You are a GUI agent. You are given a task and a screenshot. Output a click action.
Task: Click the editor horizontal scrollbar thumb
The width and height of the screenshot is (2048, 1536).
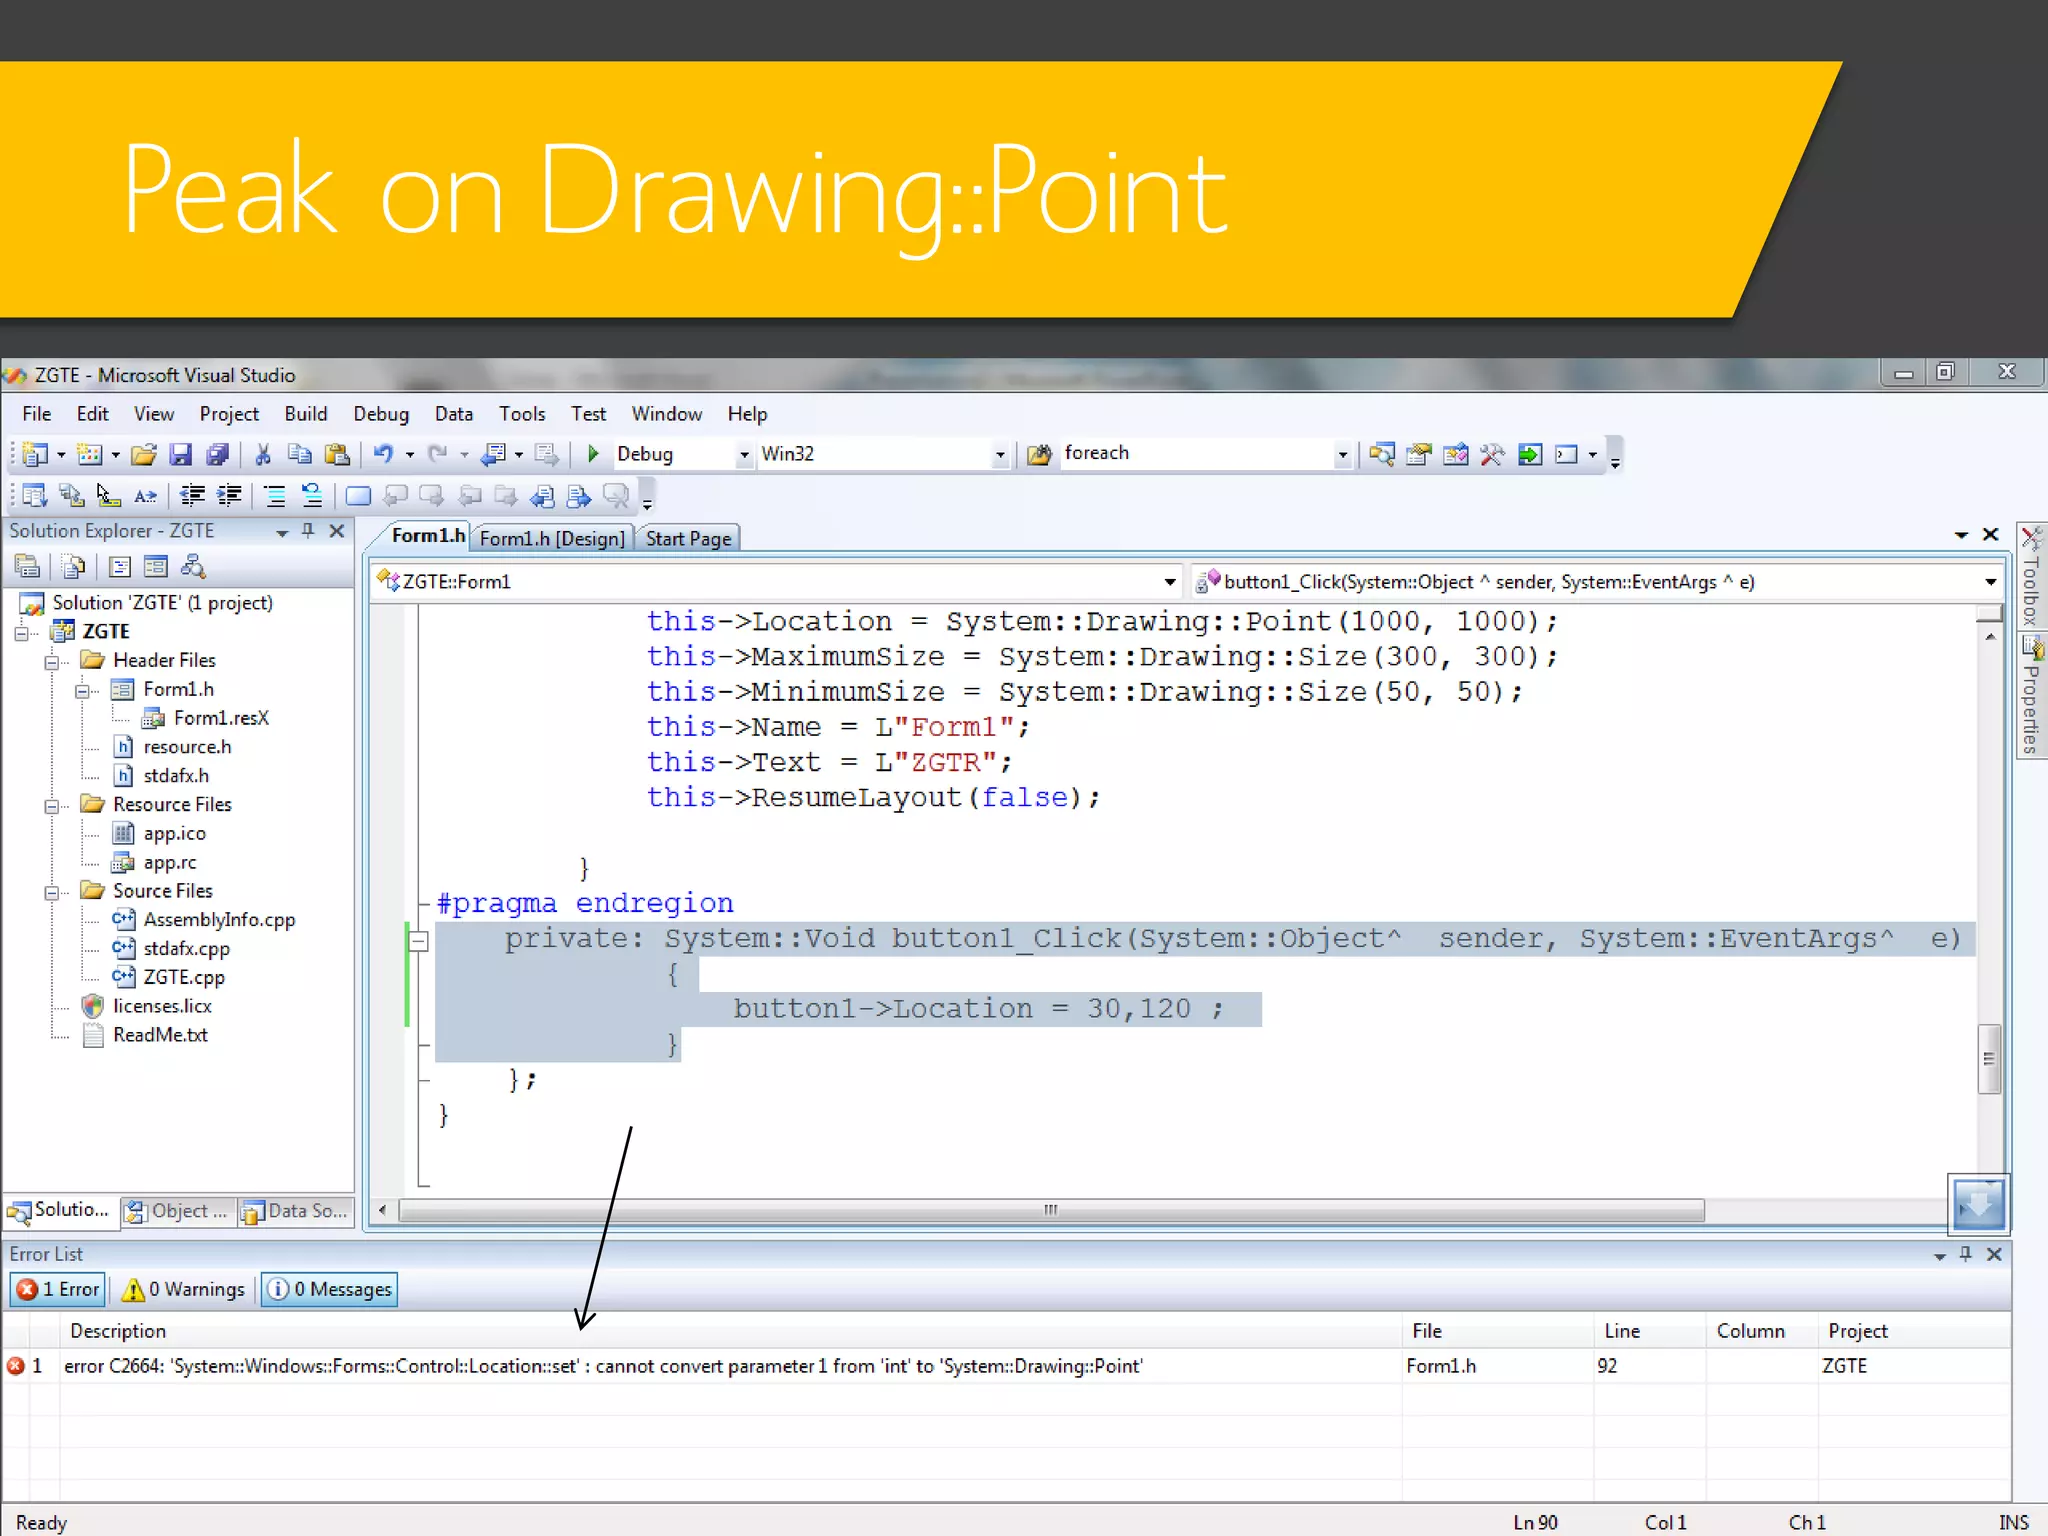point(1050,1210)
